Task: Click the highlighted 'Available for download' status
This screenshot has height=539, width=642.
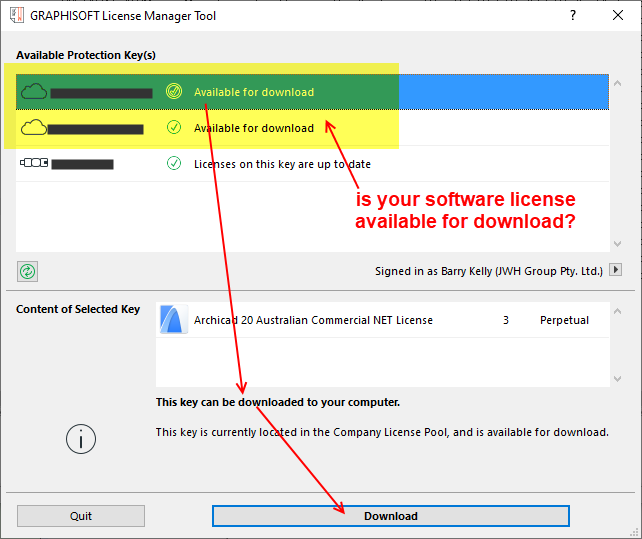Action: (254, 92)
